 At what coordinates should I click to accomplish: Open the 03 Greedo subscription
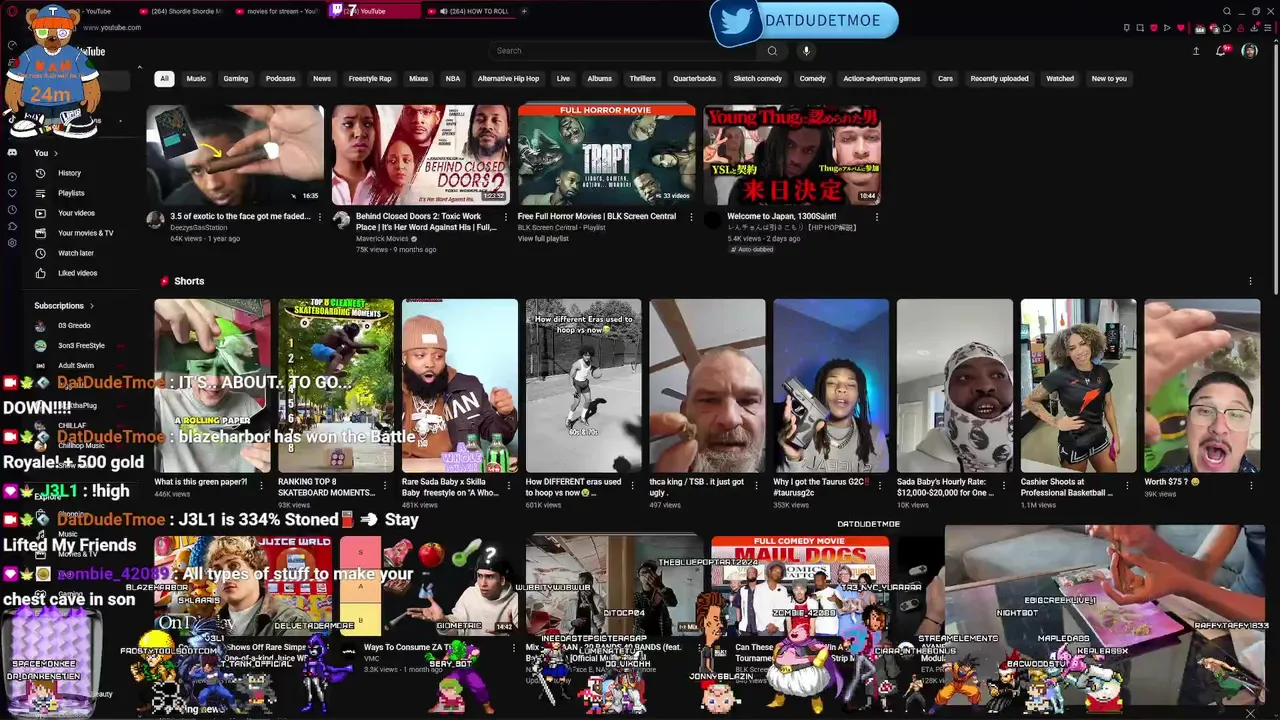pyautogui.click(x=74, y=326)
